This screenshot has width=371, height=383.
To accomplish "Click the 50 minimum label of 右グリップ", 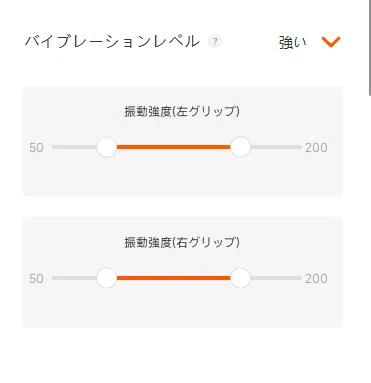I will coord(36,278).
